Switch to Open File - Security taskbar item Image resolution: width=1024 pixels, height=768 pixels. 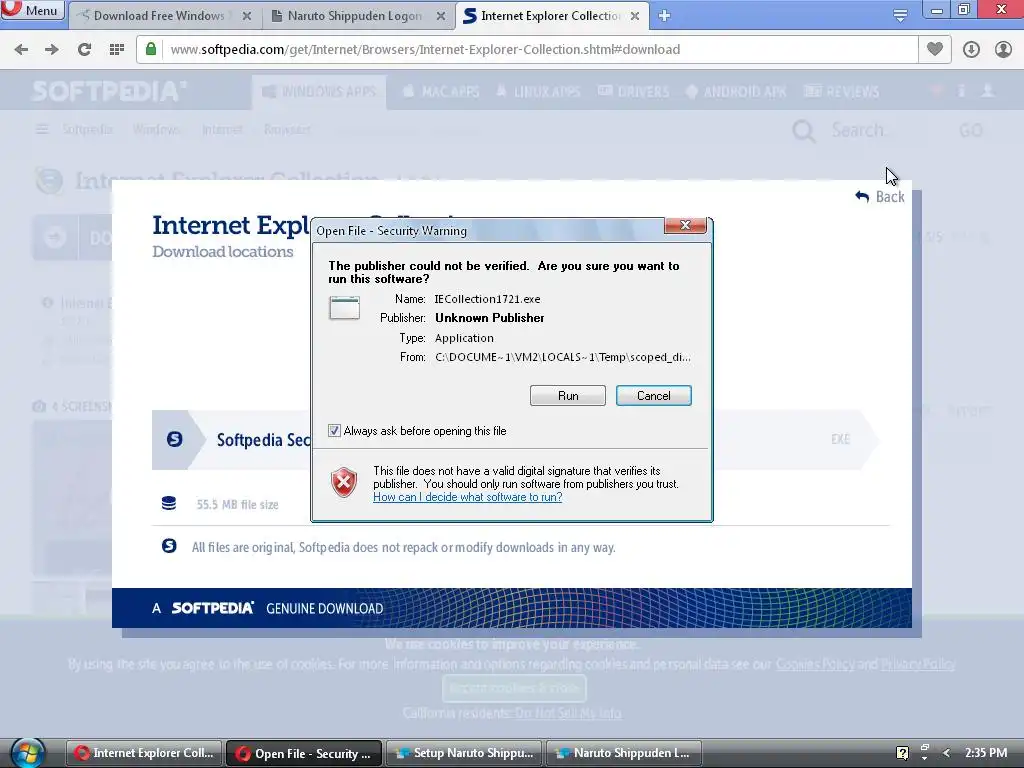click(304, 753)
